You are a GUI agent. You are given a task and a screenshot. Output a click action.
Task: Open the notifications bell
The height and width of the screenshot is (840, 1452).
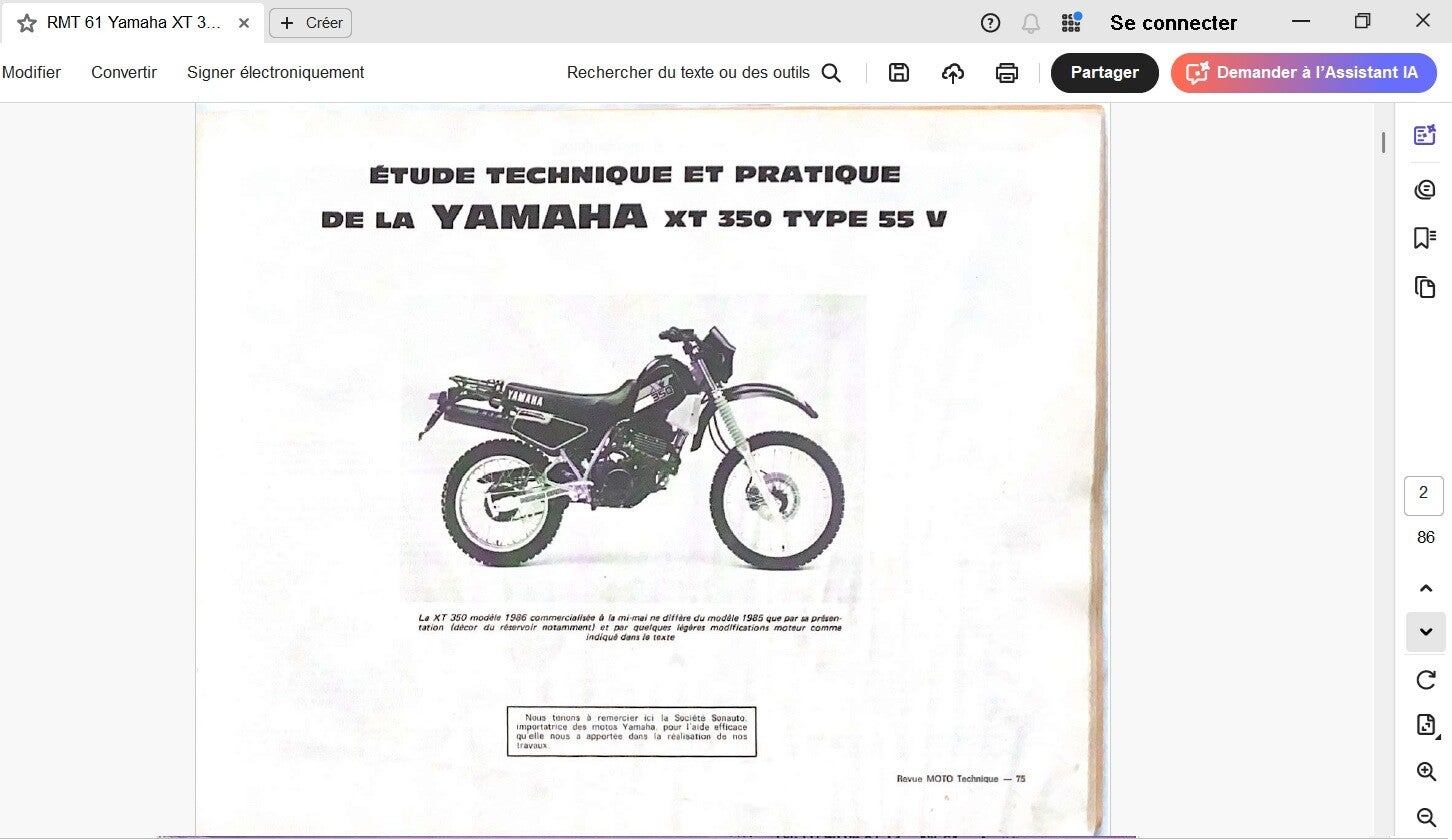1030,23
